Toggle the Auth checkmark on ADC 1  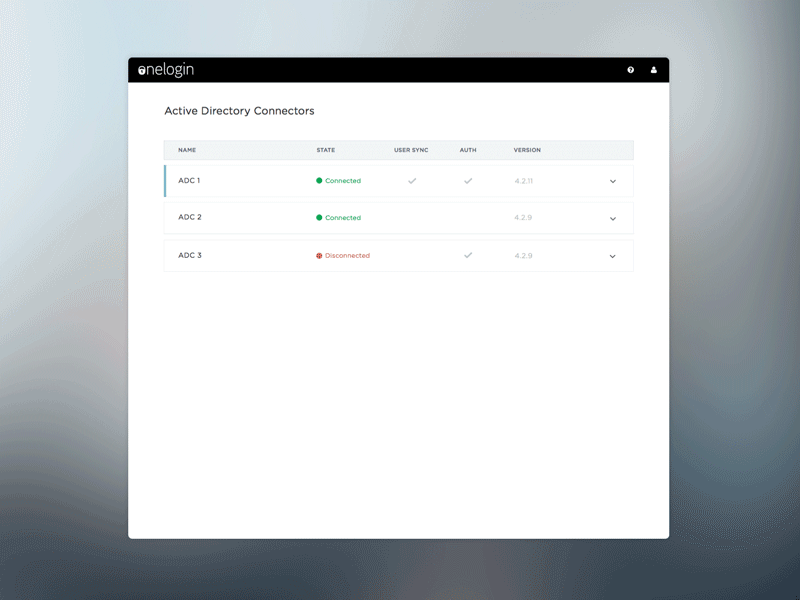(x=467, y=181)
